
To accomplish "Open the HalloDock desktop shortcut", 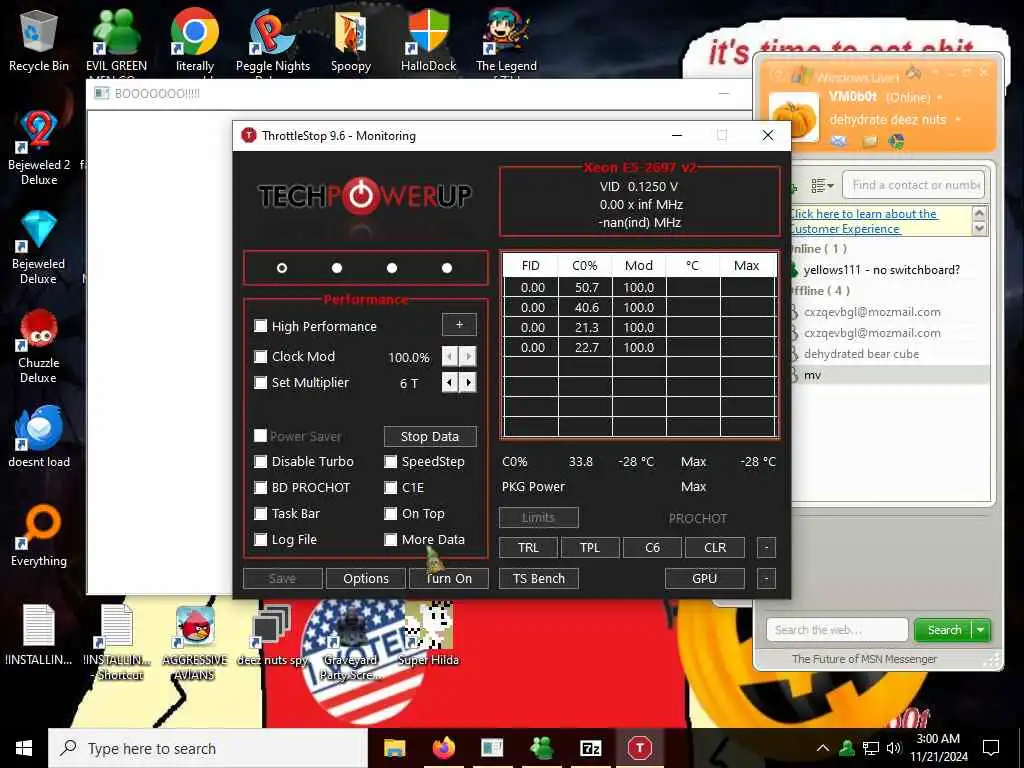I will pyautogui.click(x=428, y=40).
